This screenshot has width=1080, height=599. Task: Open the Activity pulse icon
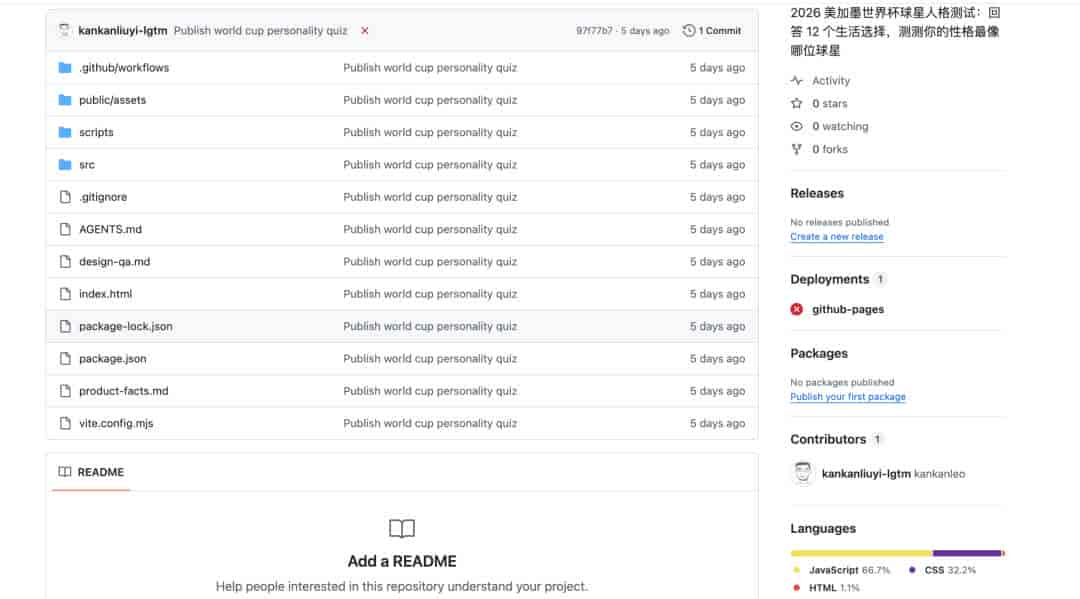(x=797, y=81)
